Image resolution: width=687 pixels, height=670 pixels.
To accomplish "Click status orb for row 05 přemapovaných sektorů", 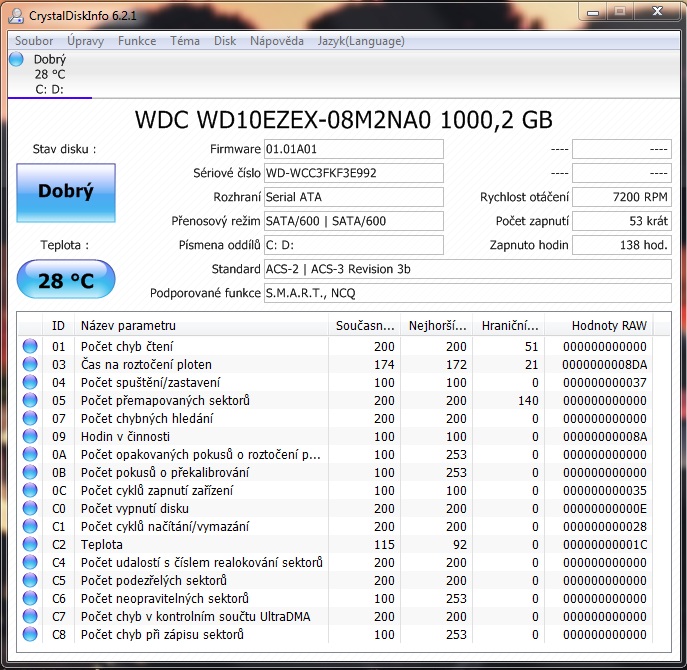I will click(30, 400).
